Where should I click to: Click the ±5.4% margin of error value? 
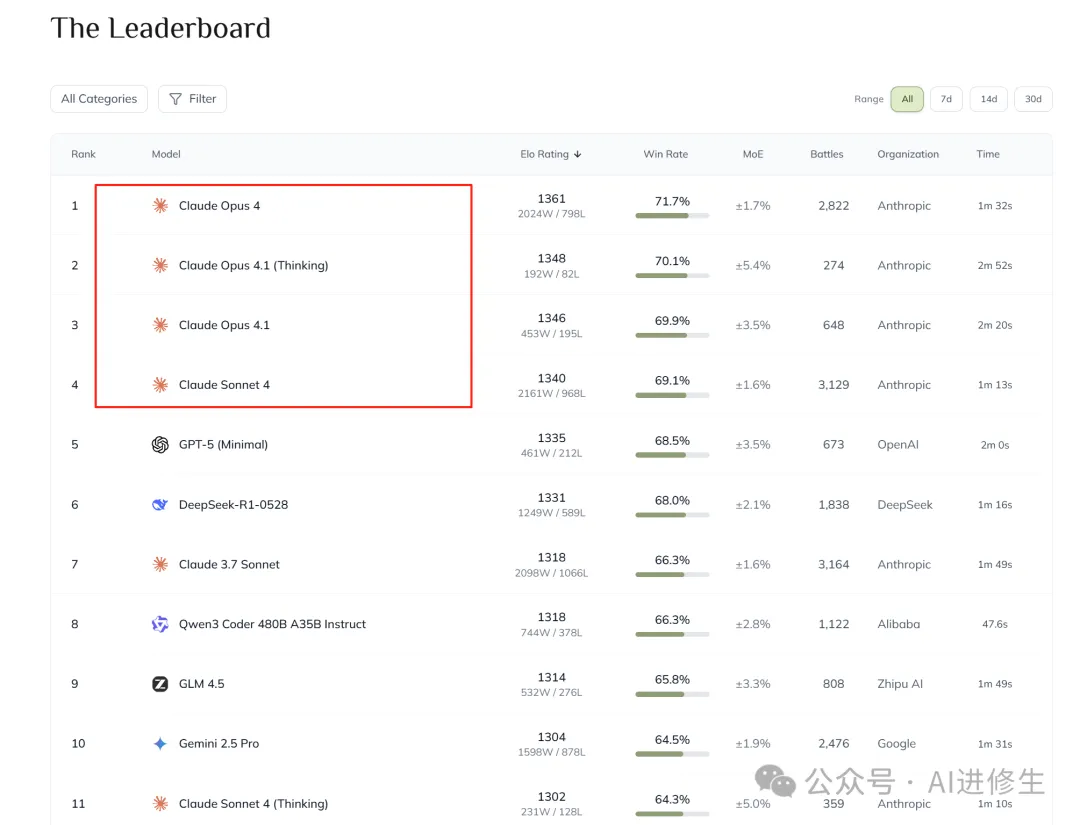[x=753, y=265]
